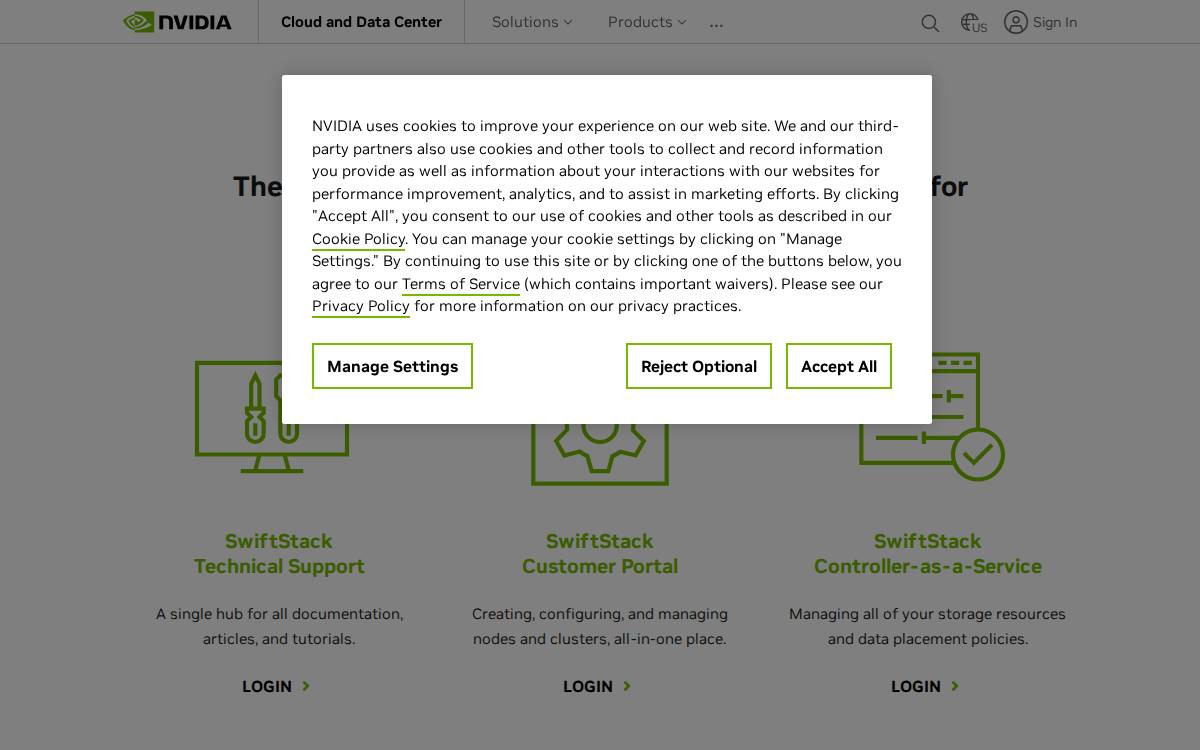This screenshot has width=1200, height=750.
Task: Expand the Solutions dropdown menu
Action: tap(532, 22)
